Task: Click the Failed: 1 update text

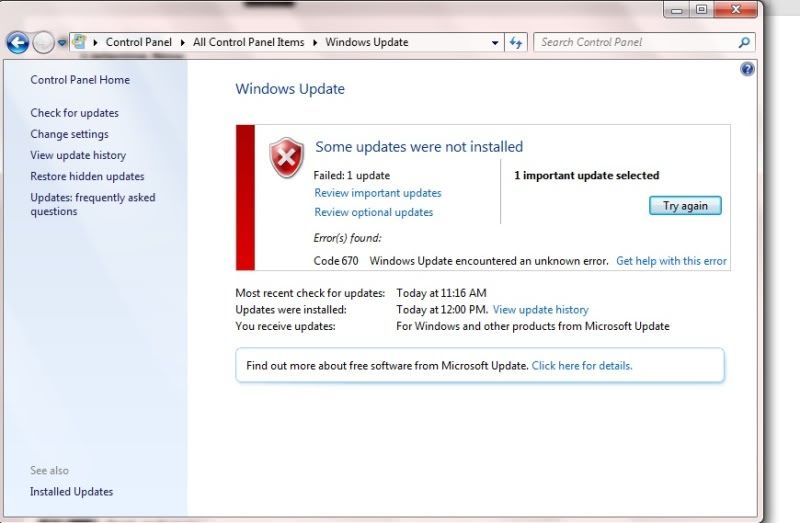Action: [x=352, y=176]
